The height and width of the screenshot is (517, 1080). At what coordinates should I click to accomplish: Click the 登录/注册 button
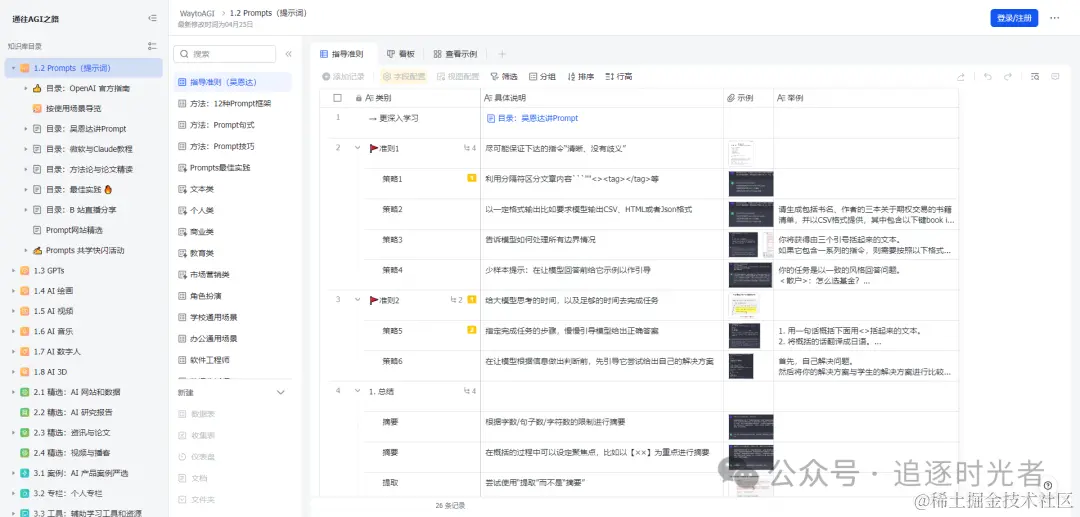[1014, 19]
